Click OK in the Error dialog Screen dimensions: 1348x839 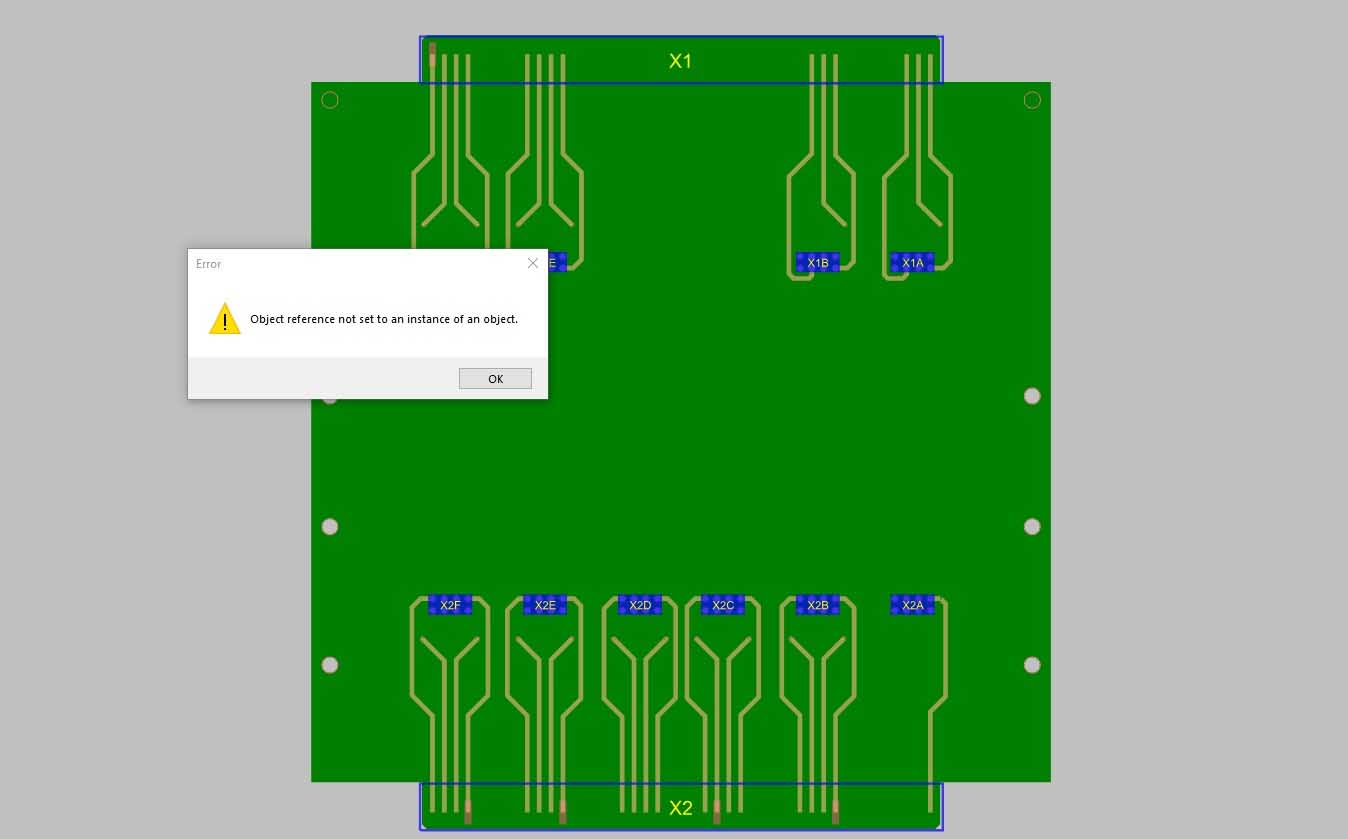pyautogui.click(x=495, y=378)
